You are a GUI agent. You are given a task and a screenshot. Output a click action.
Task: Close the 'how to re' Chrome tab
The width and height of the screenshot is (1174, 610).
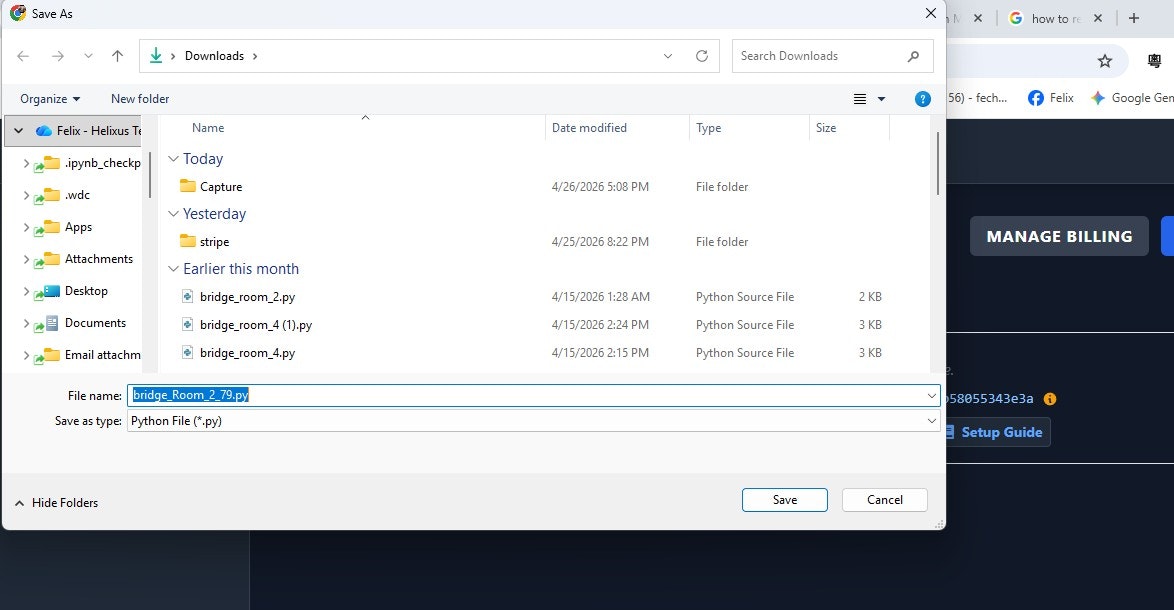click(x=1098, y=19)
